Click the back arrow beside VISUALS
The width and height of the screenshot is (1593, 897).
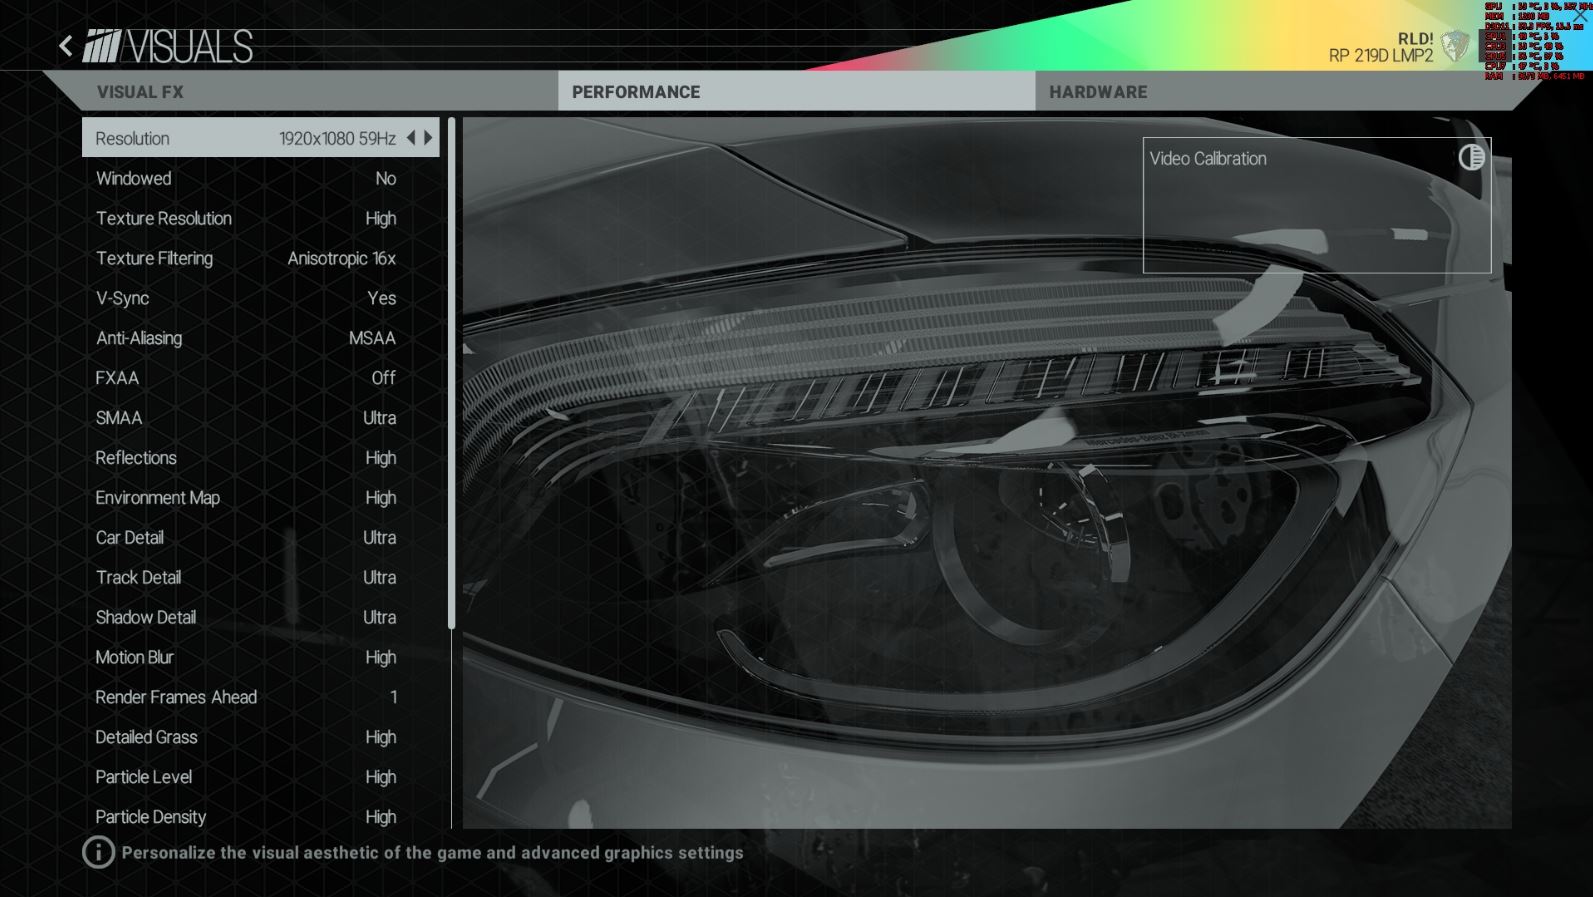(66, 46)
